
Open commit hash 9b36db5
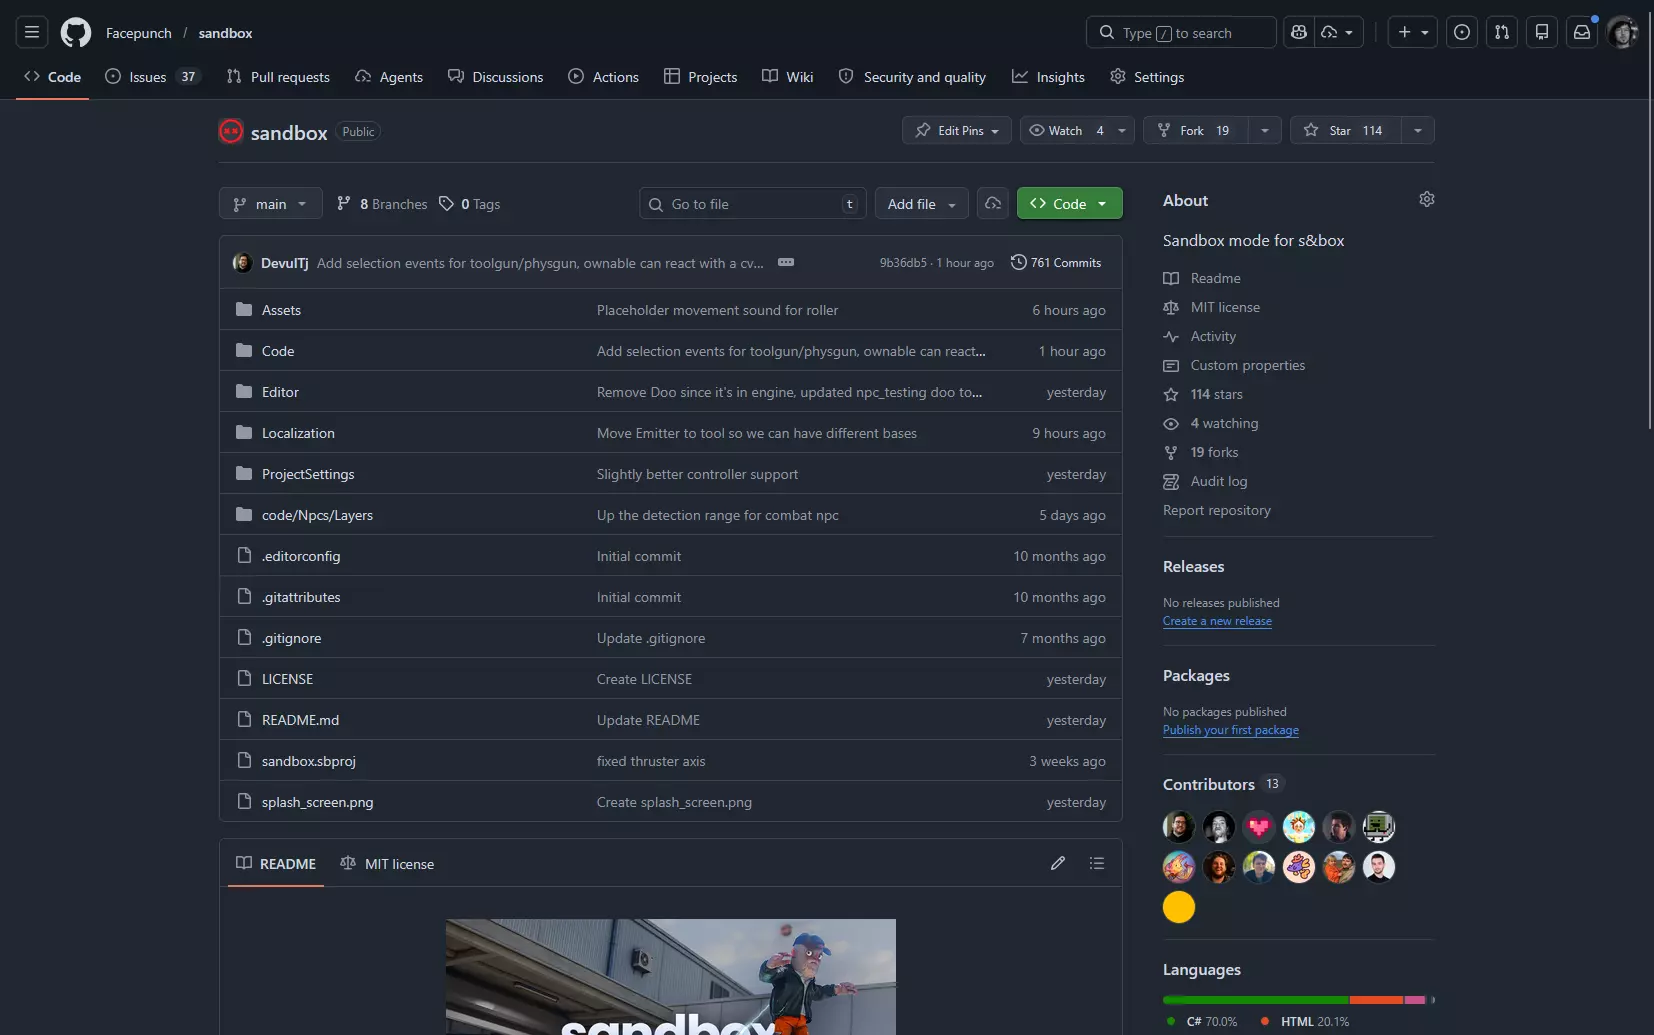pos(903,263)
